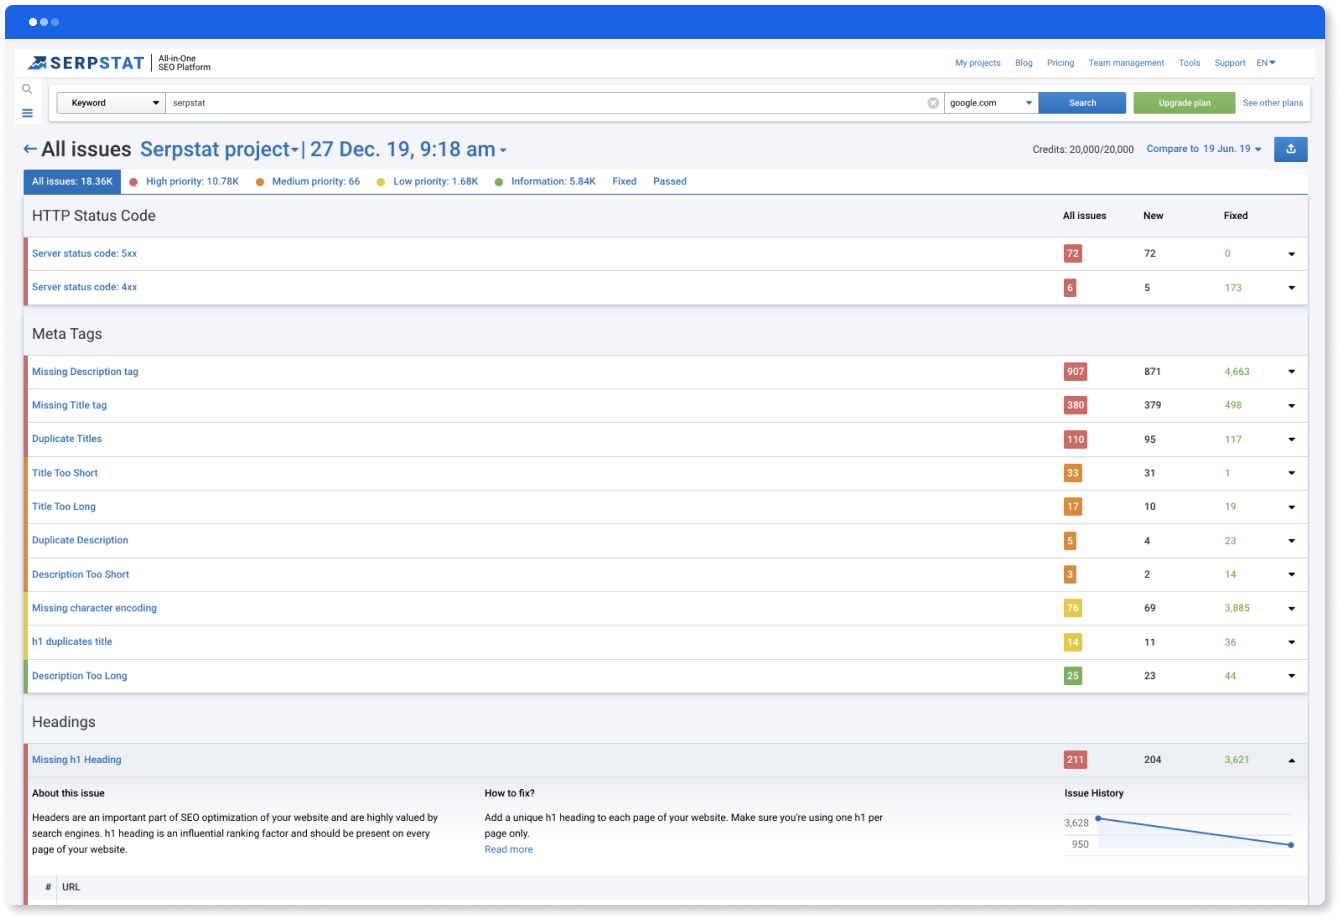
Task: Open the Tools menu
Action: [1190, 63]
